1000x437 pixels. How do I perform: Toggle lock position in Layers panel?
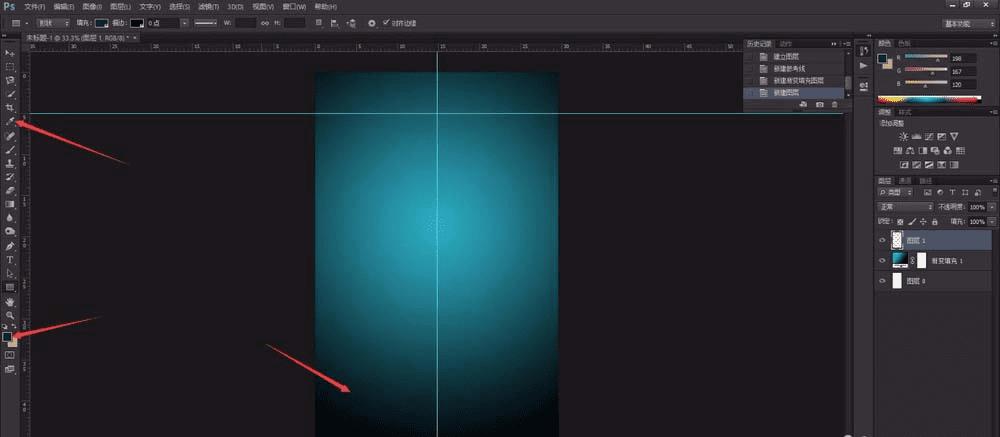pos(923,221)
